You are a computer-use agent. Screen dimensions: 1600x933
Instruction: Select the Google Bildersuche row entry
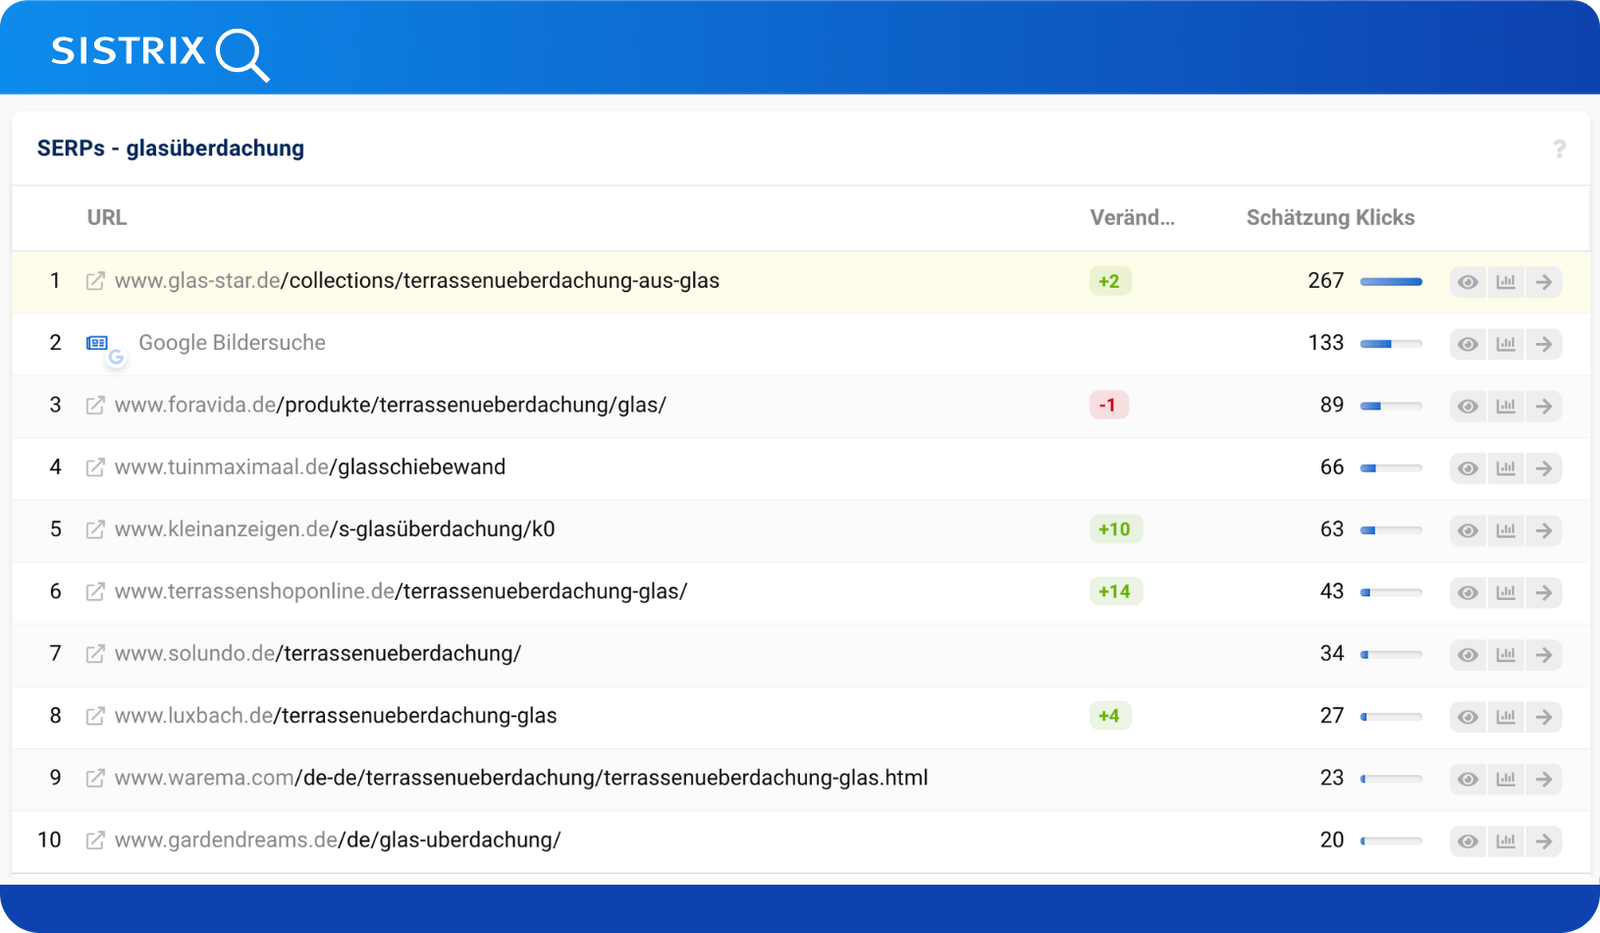[x=232, y=343]
